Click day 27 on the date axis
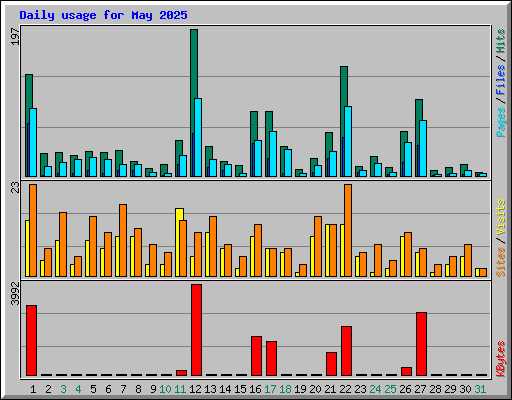 coord(420,389)
